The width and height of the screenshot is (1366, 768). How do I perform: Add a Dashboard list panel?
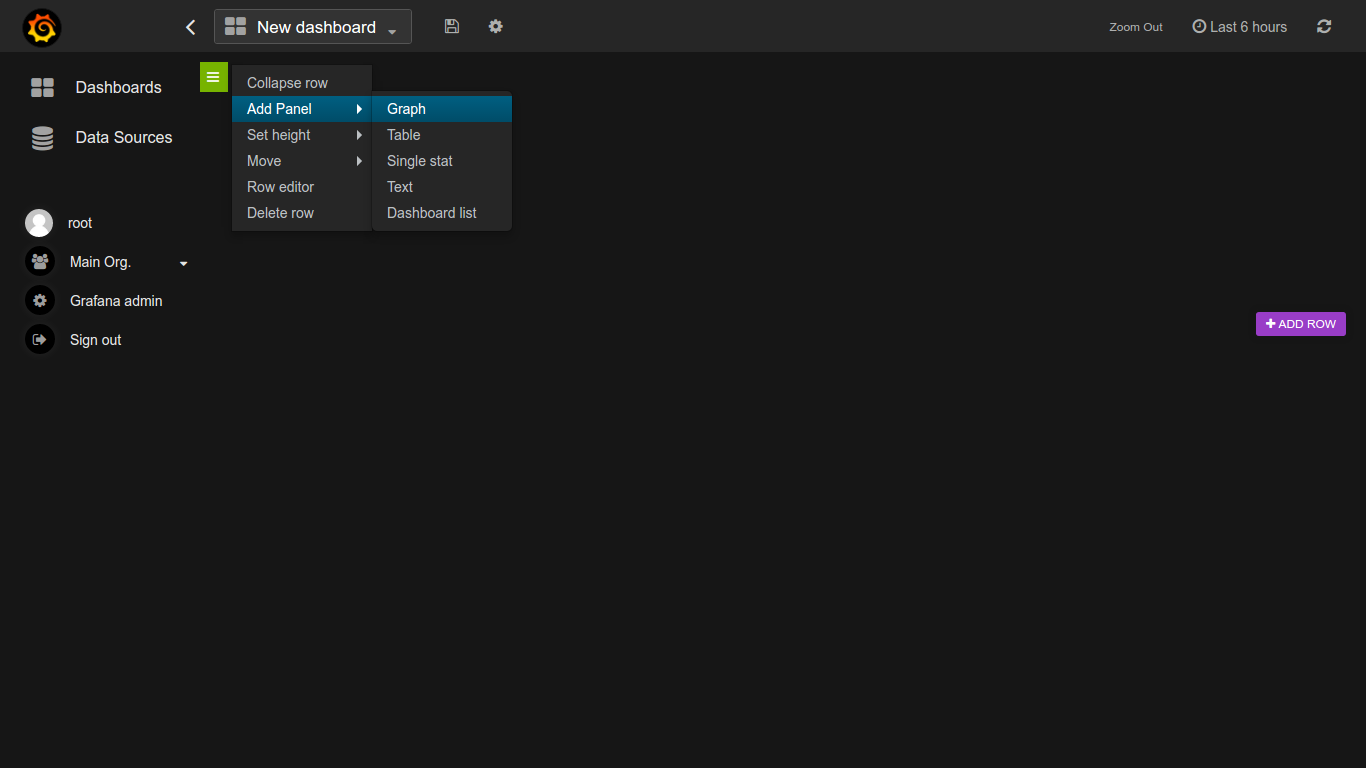tap(442, 213)
